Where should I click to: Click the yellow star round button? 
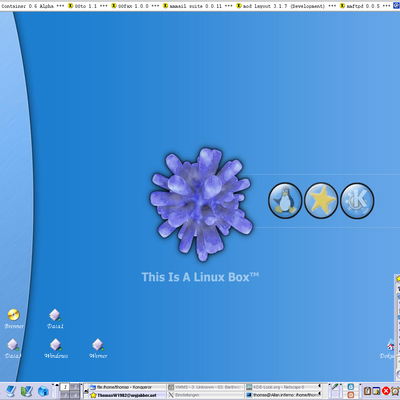tap(321, 200)
